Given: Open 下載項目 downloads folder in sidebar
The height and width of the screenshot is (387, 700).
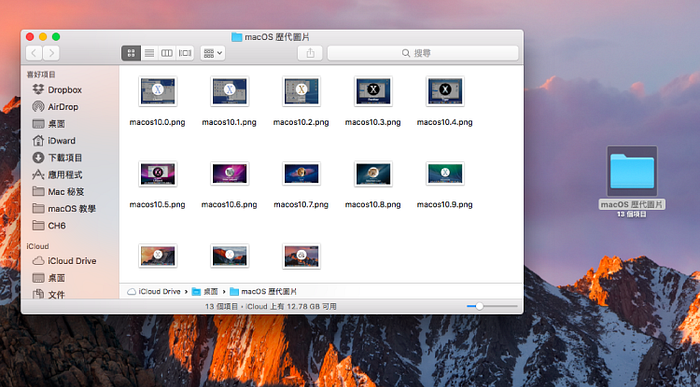Looking at the screenshot, I should (57, 158).
